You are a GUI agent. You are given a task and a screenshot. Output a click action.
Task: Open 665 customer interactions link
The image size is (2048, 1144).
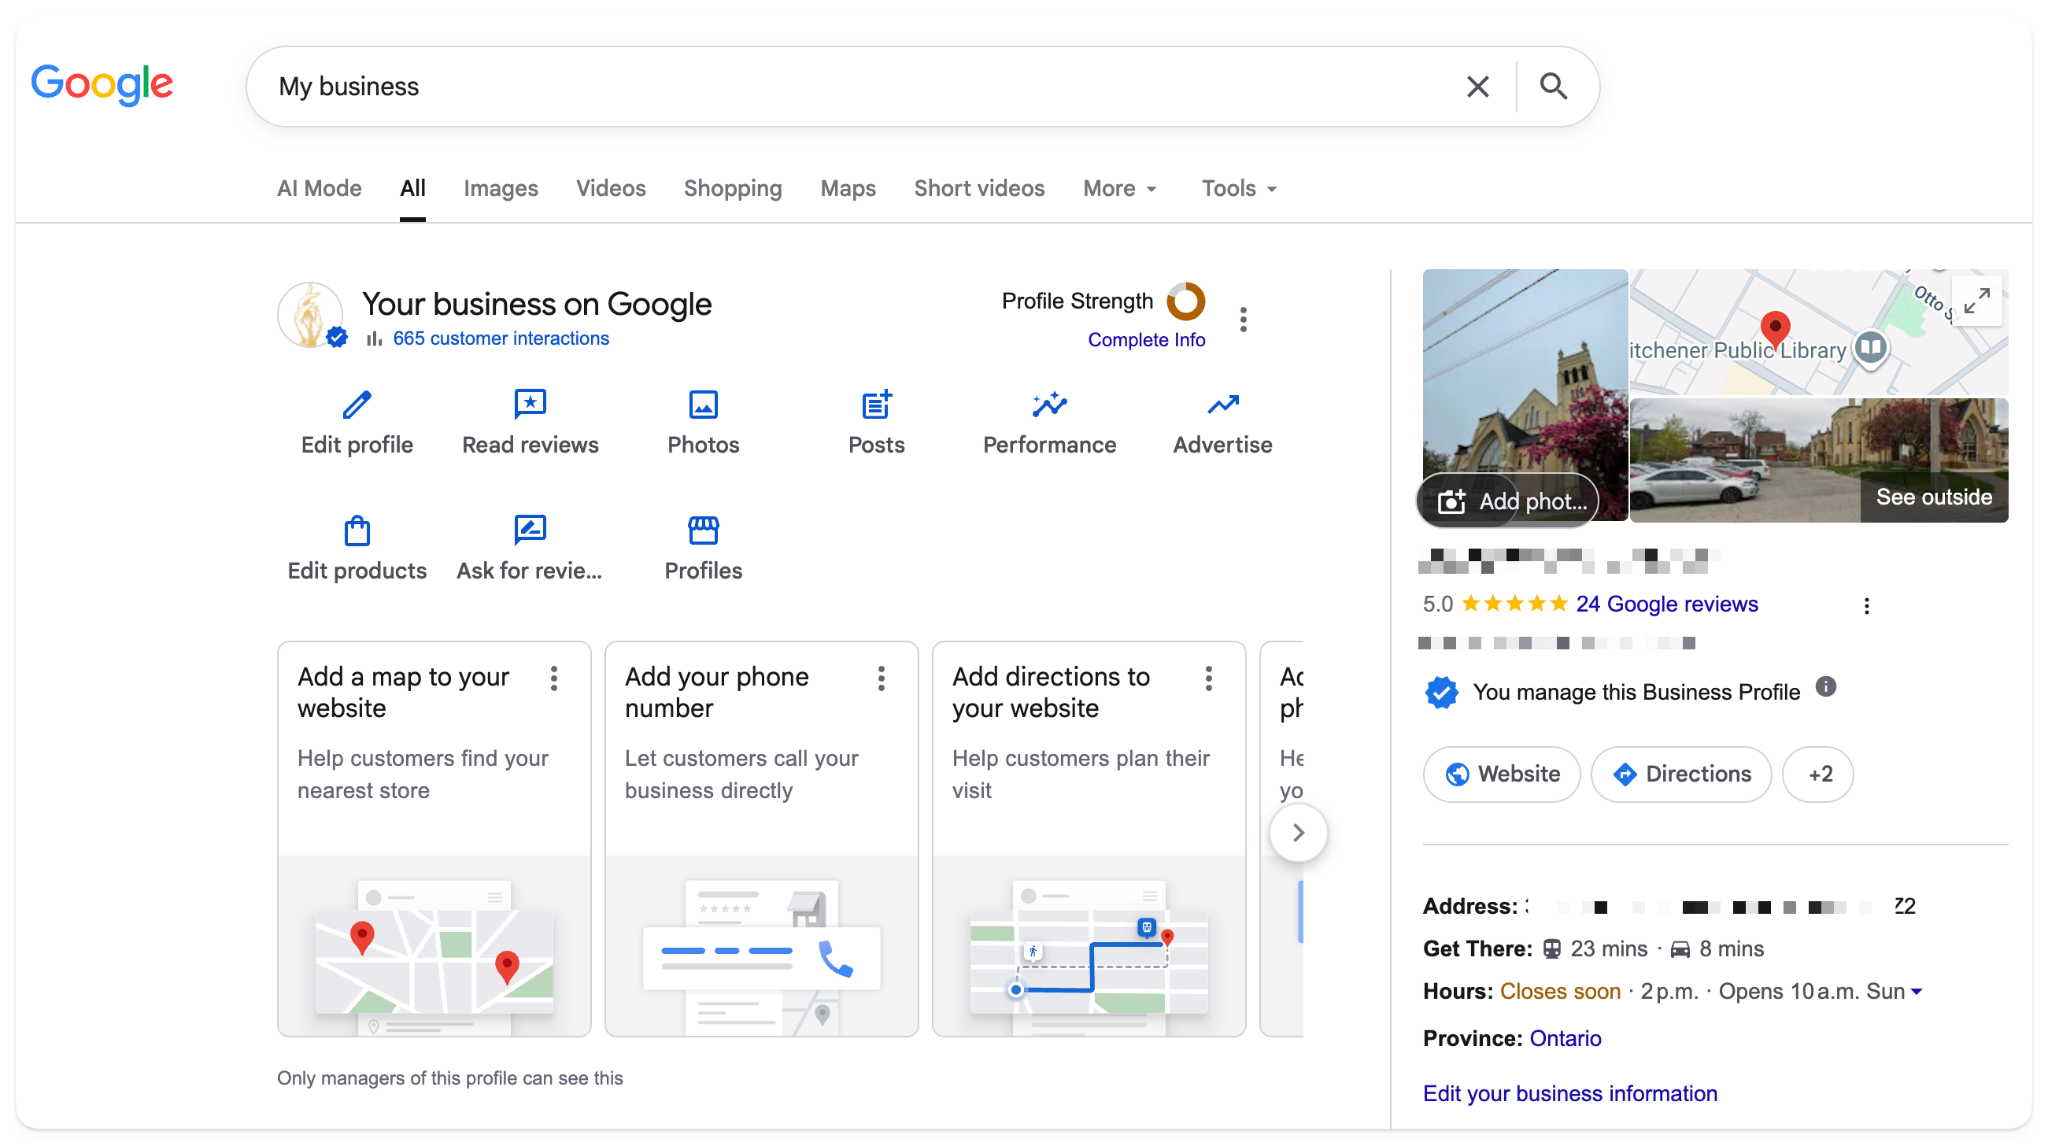pyautogui.click(x=501, y=339)
